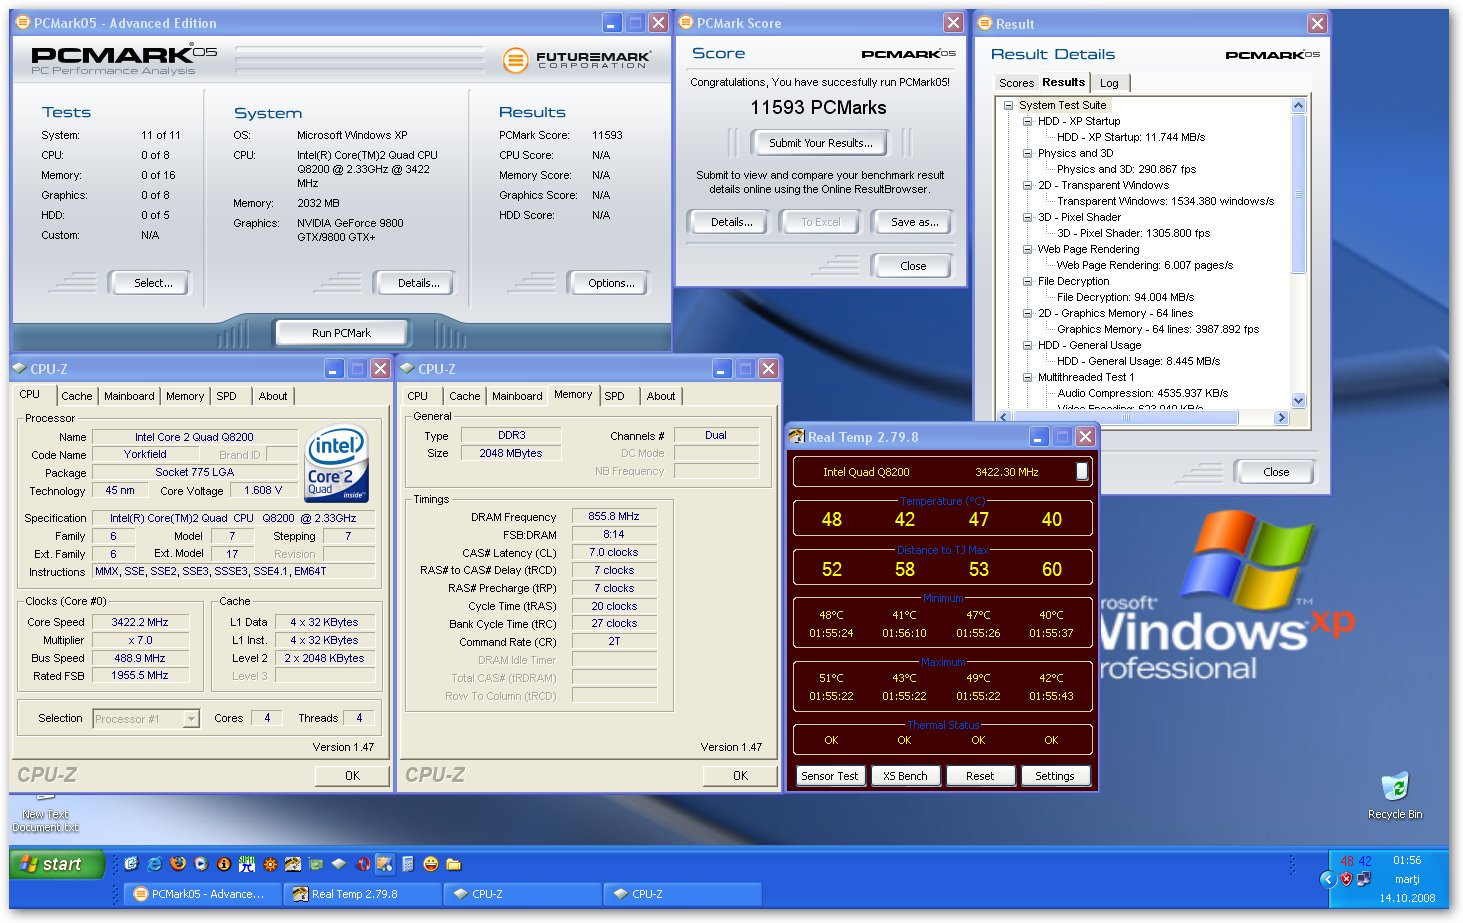Click the Intel Core 2 Quad logo
The image size is (1463, 923).
337,464
